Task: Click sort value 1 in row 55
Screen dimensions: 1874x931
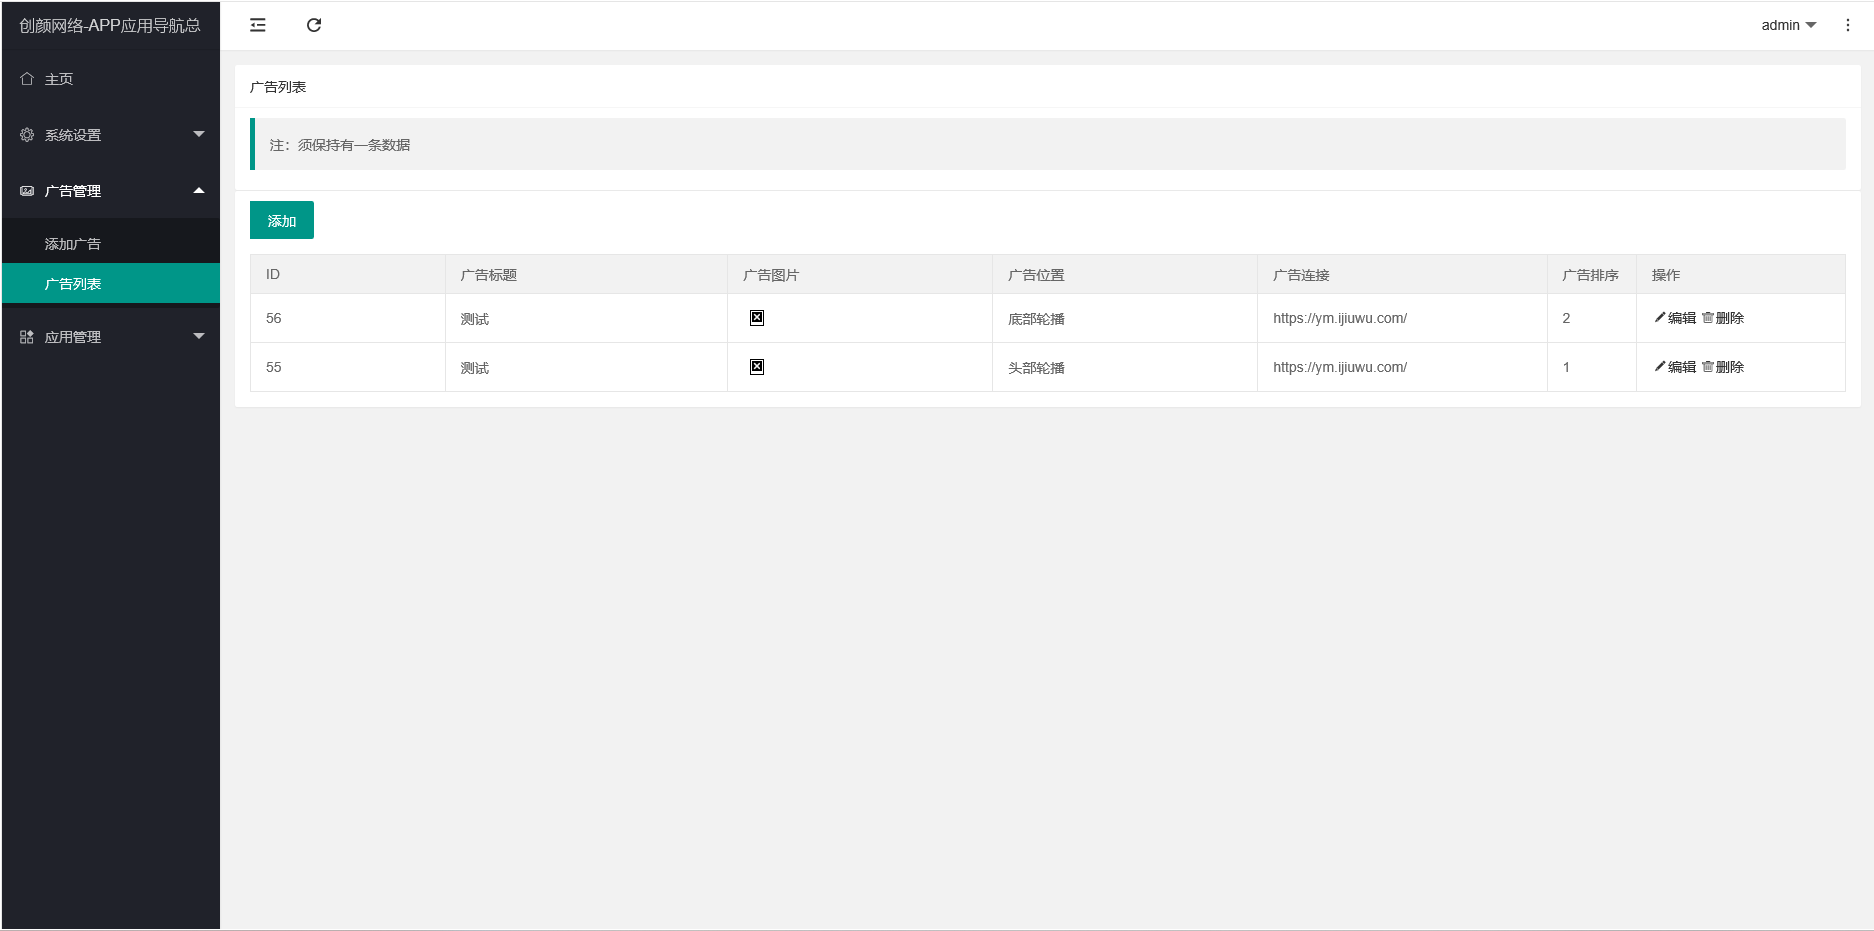Action: [1566, 367]
